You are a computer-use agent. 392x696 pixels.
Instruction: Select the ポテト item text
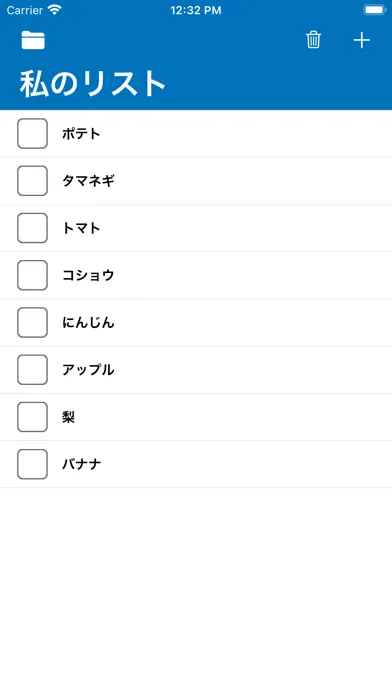click(81, 133)
